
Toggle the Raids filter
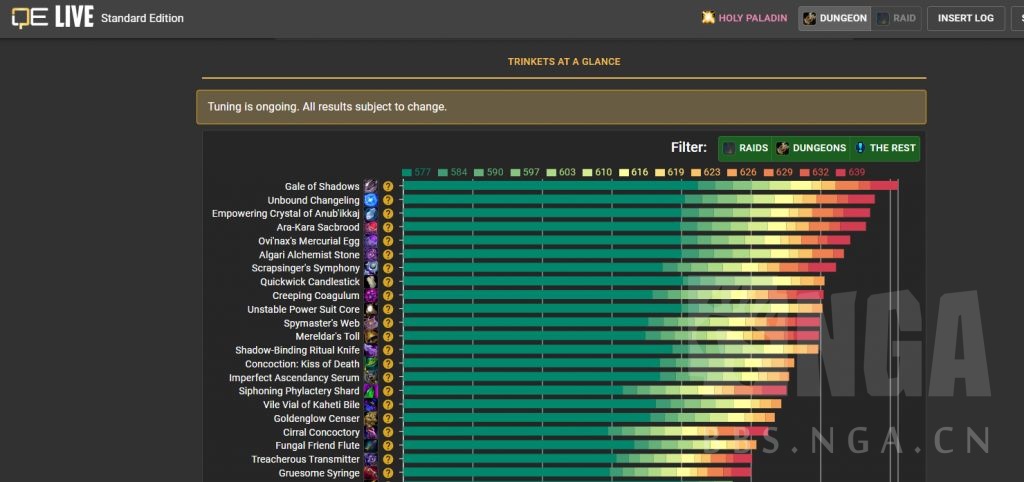pyautogui.click(x=746, y=148)
